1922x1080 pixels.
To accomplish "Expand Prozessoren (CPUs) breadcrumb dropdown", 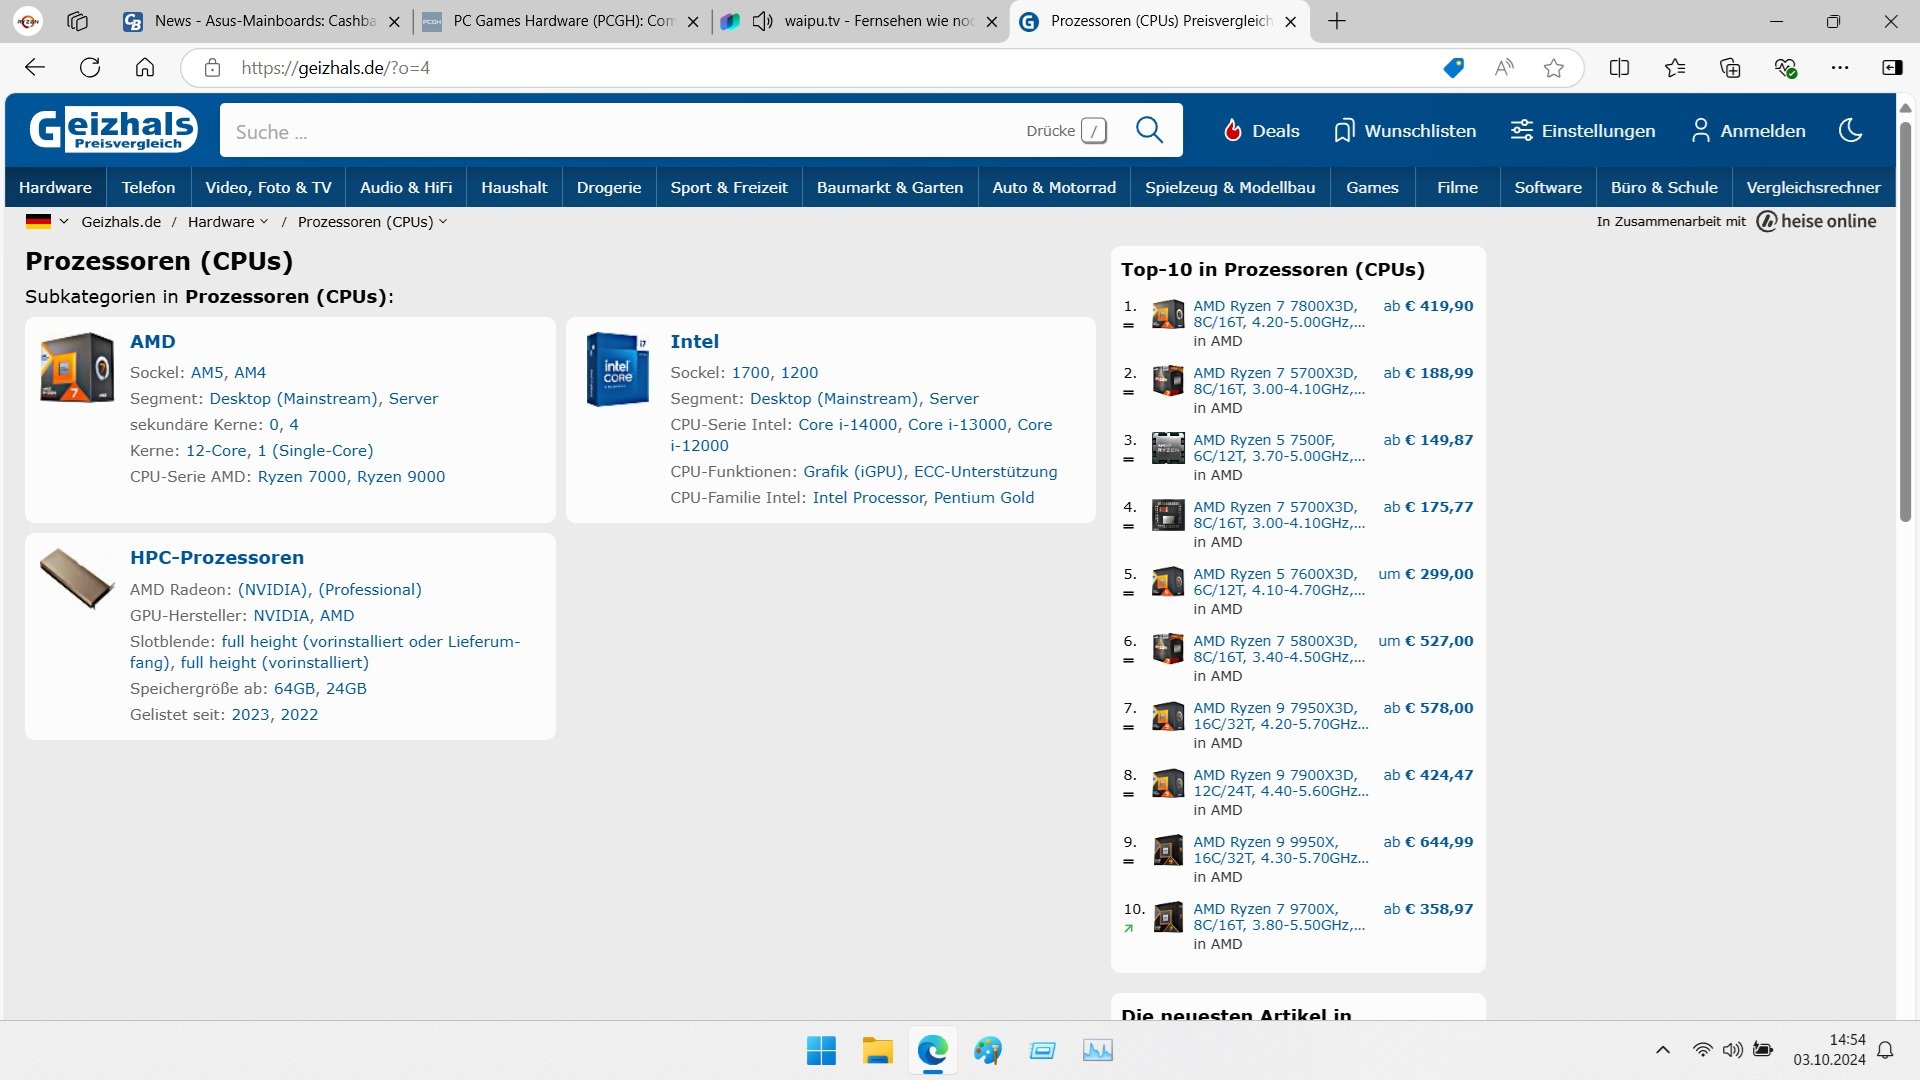I will (443, 222).
